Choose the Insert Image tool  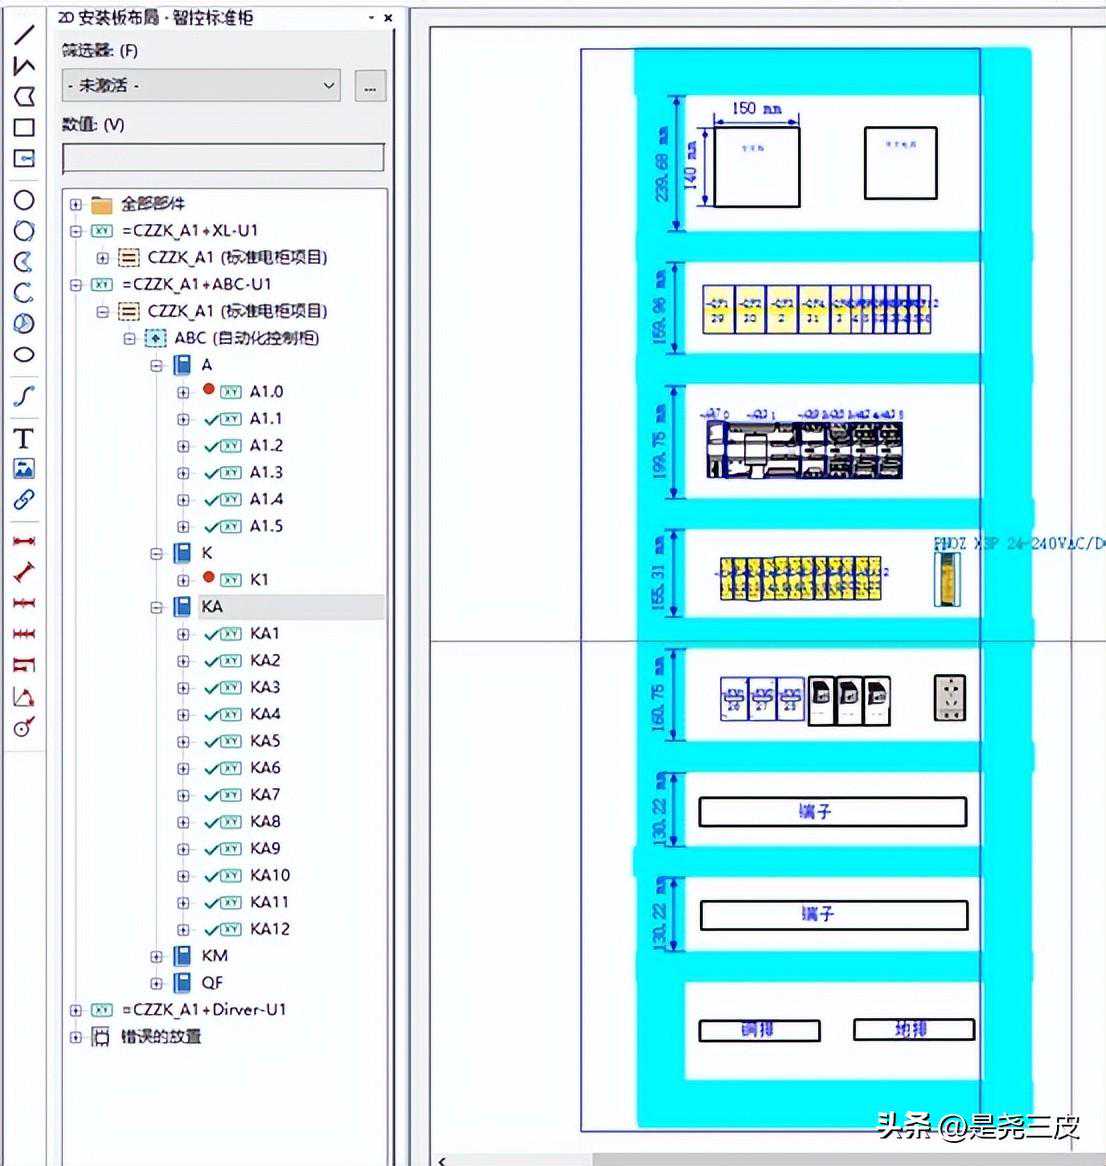click(24, 468)
